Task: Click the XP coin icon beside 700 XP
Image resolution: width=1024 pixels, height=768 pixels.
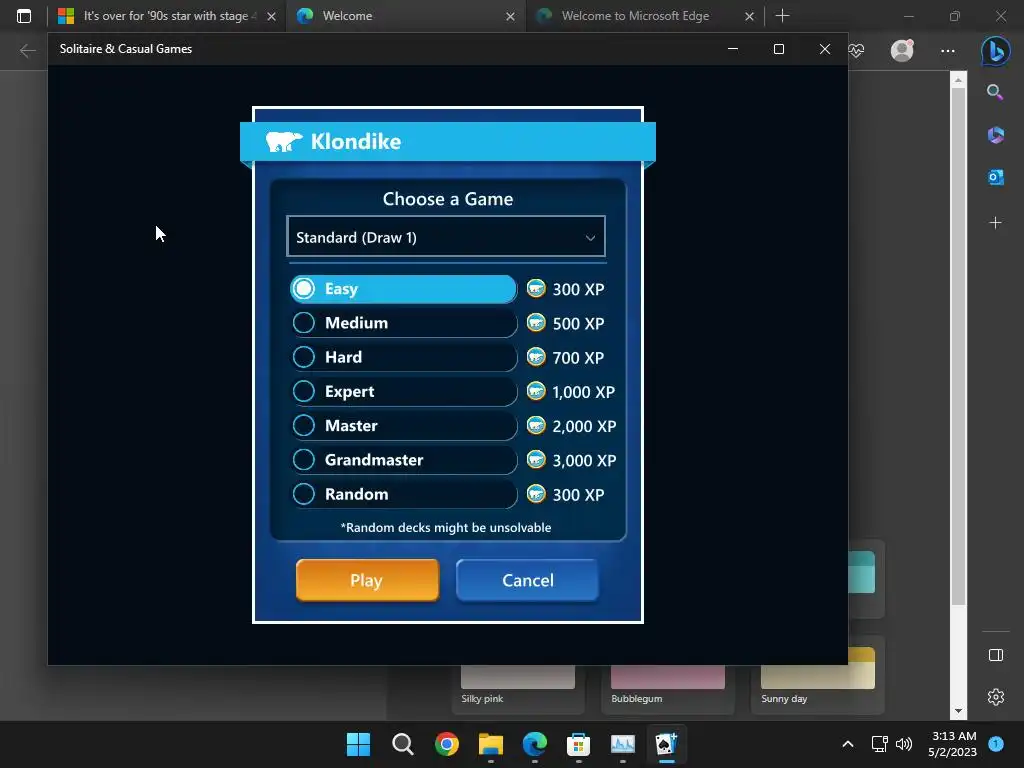Action: pos(536,357)
